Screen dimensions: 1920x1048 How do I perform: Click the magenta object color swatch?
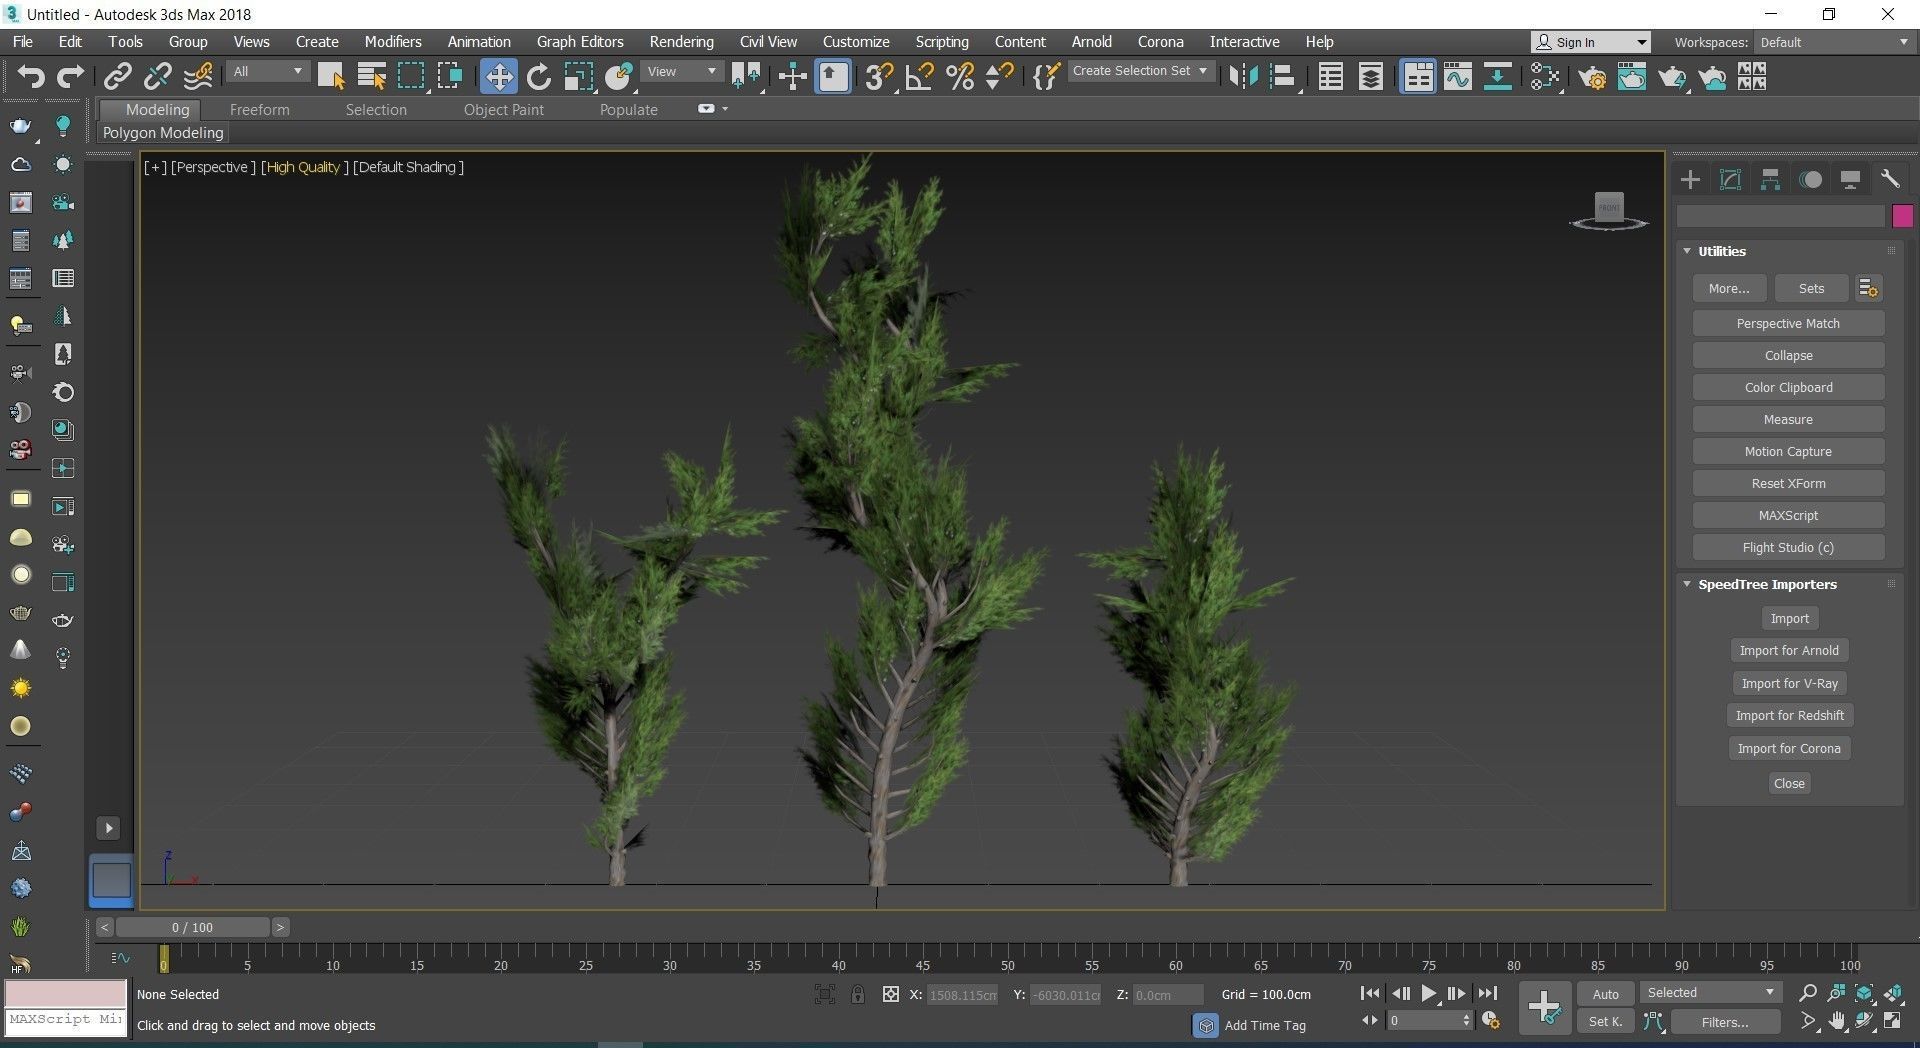[1902, 215]
